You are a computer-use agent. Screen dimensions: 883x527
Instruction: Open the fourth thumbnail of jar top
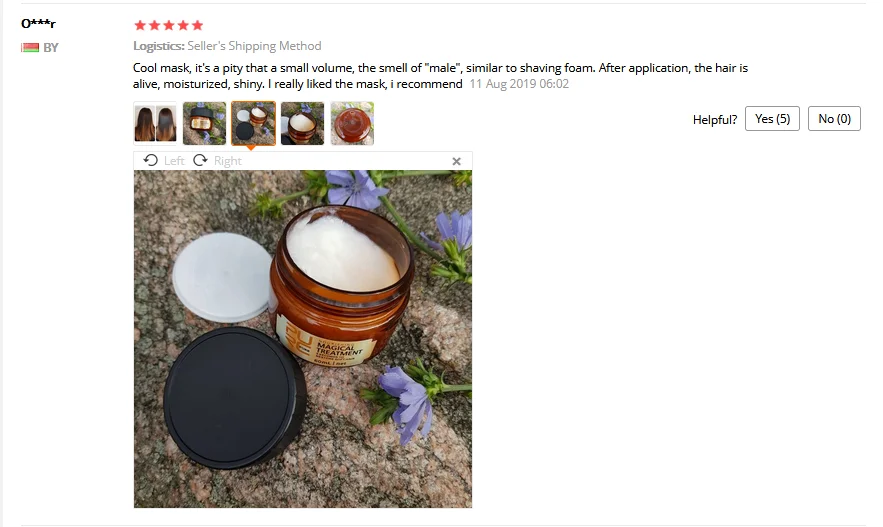point(302,123)
